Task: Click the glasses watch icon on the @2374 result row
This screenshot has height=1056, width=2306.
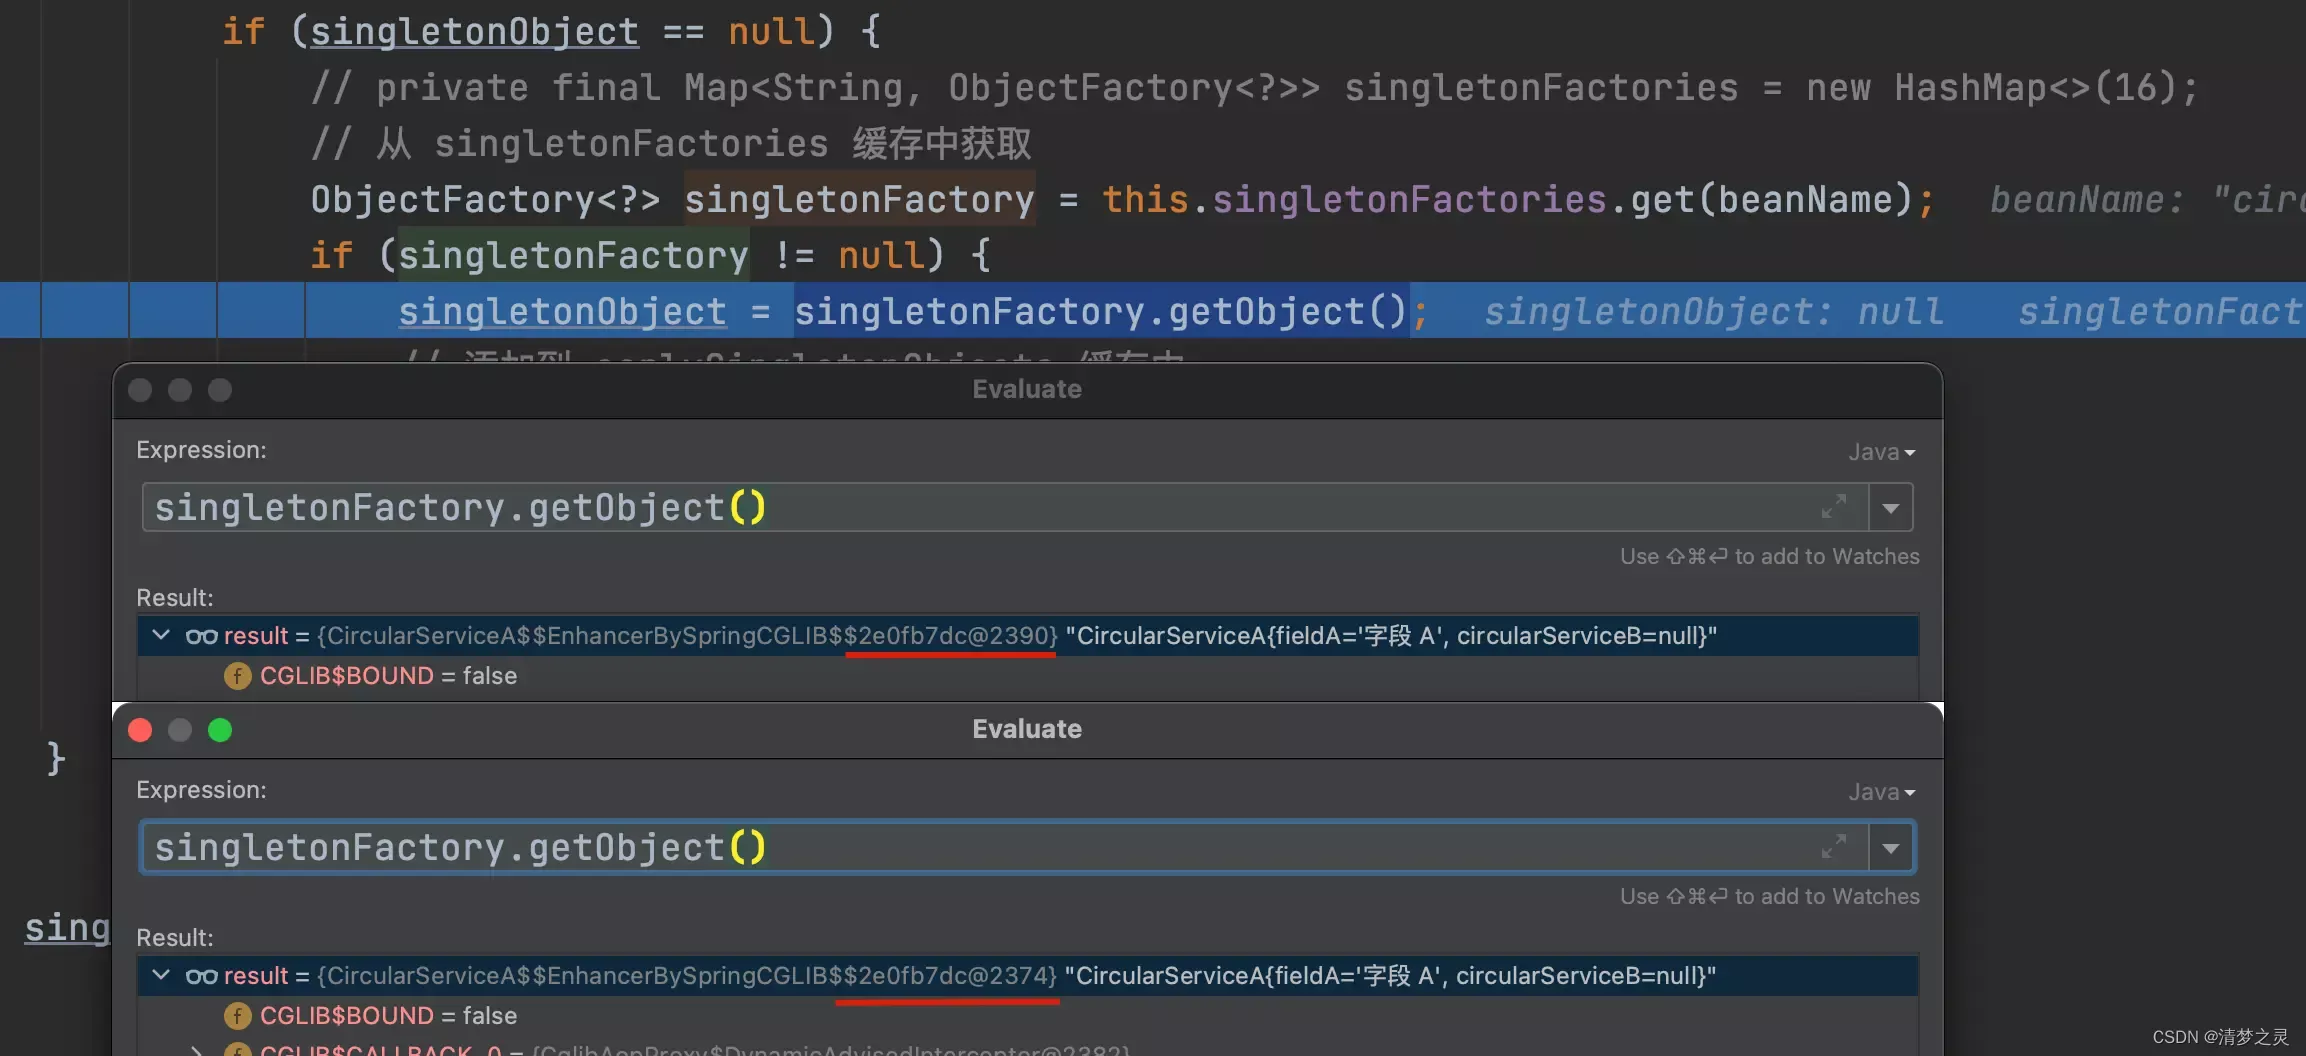Action: [201, 976]
